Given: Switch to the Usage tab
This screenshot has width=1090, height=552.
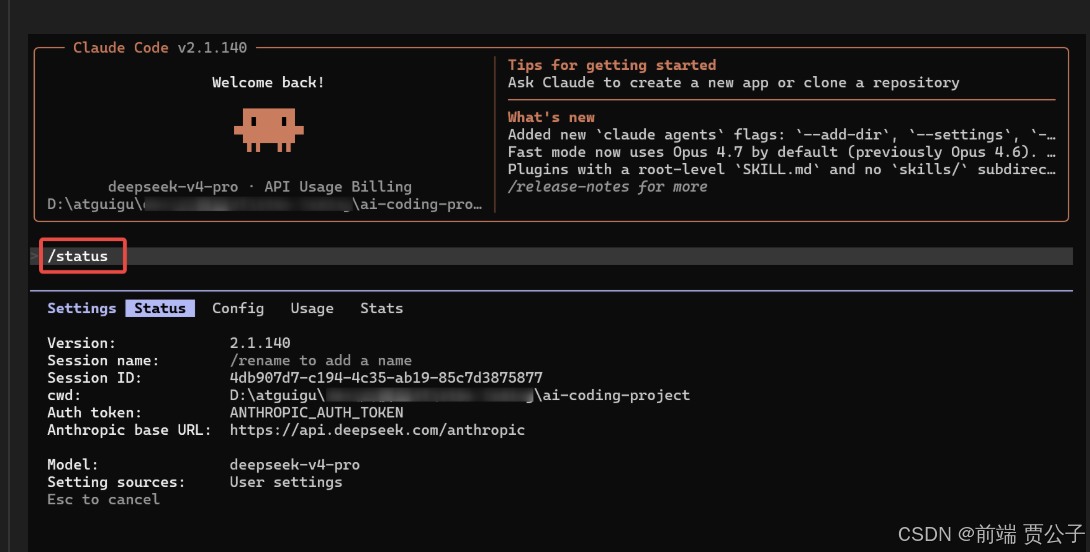Looking at the screenshot, I should pyautogui.click(x=312, y=308).
